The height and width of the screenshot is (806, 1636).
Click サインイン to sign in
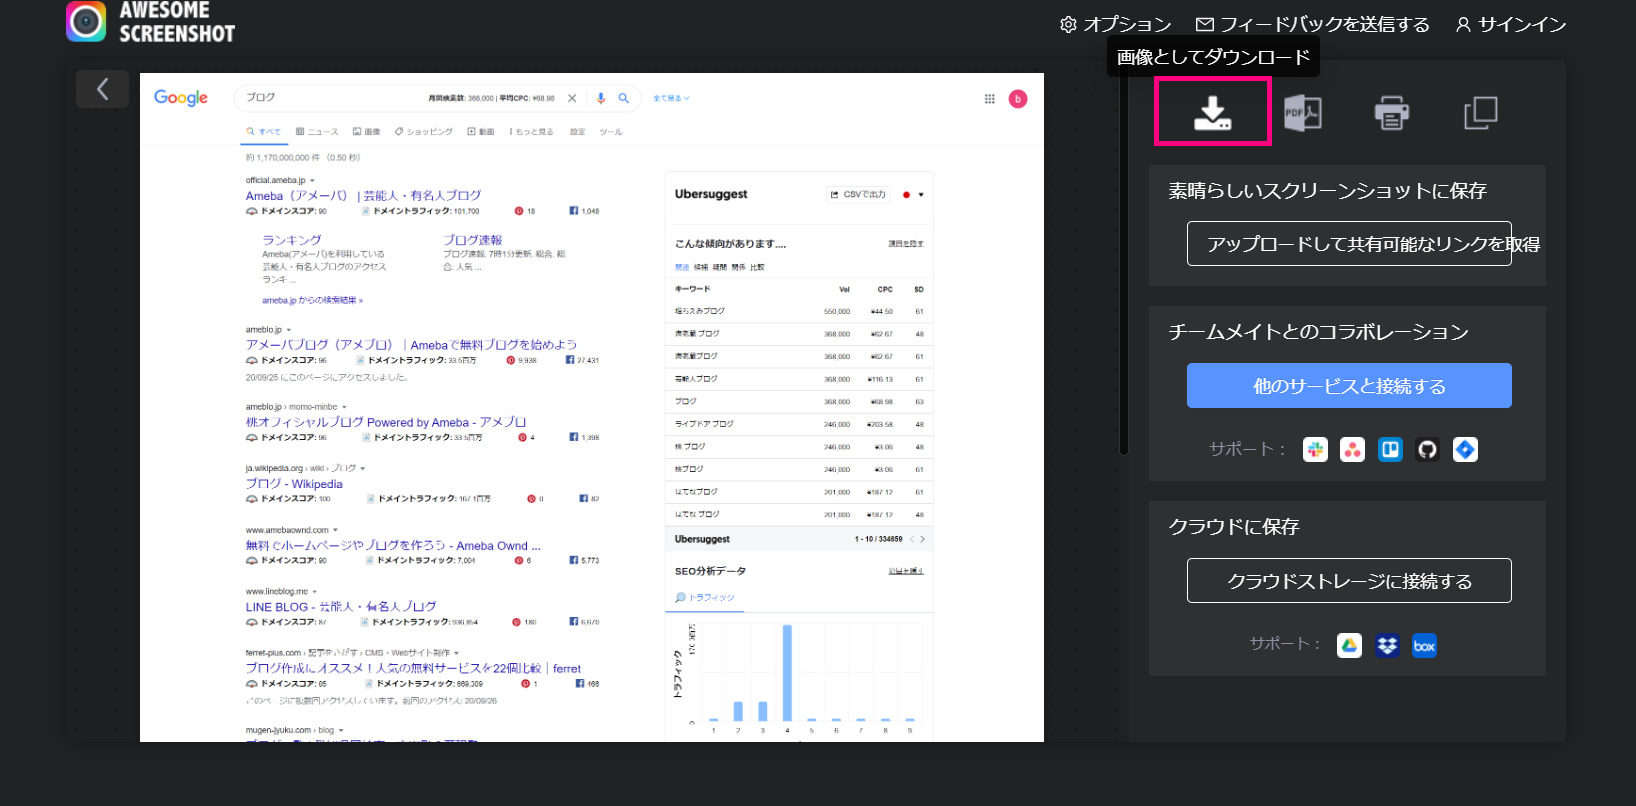1511,24
